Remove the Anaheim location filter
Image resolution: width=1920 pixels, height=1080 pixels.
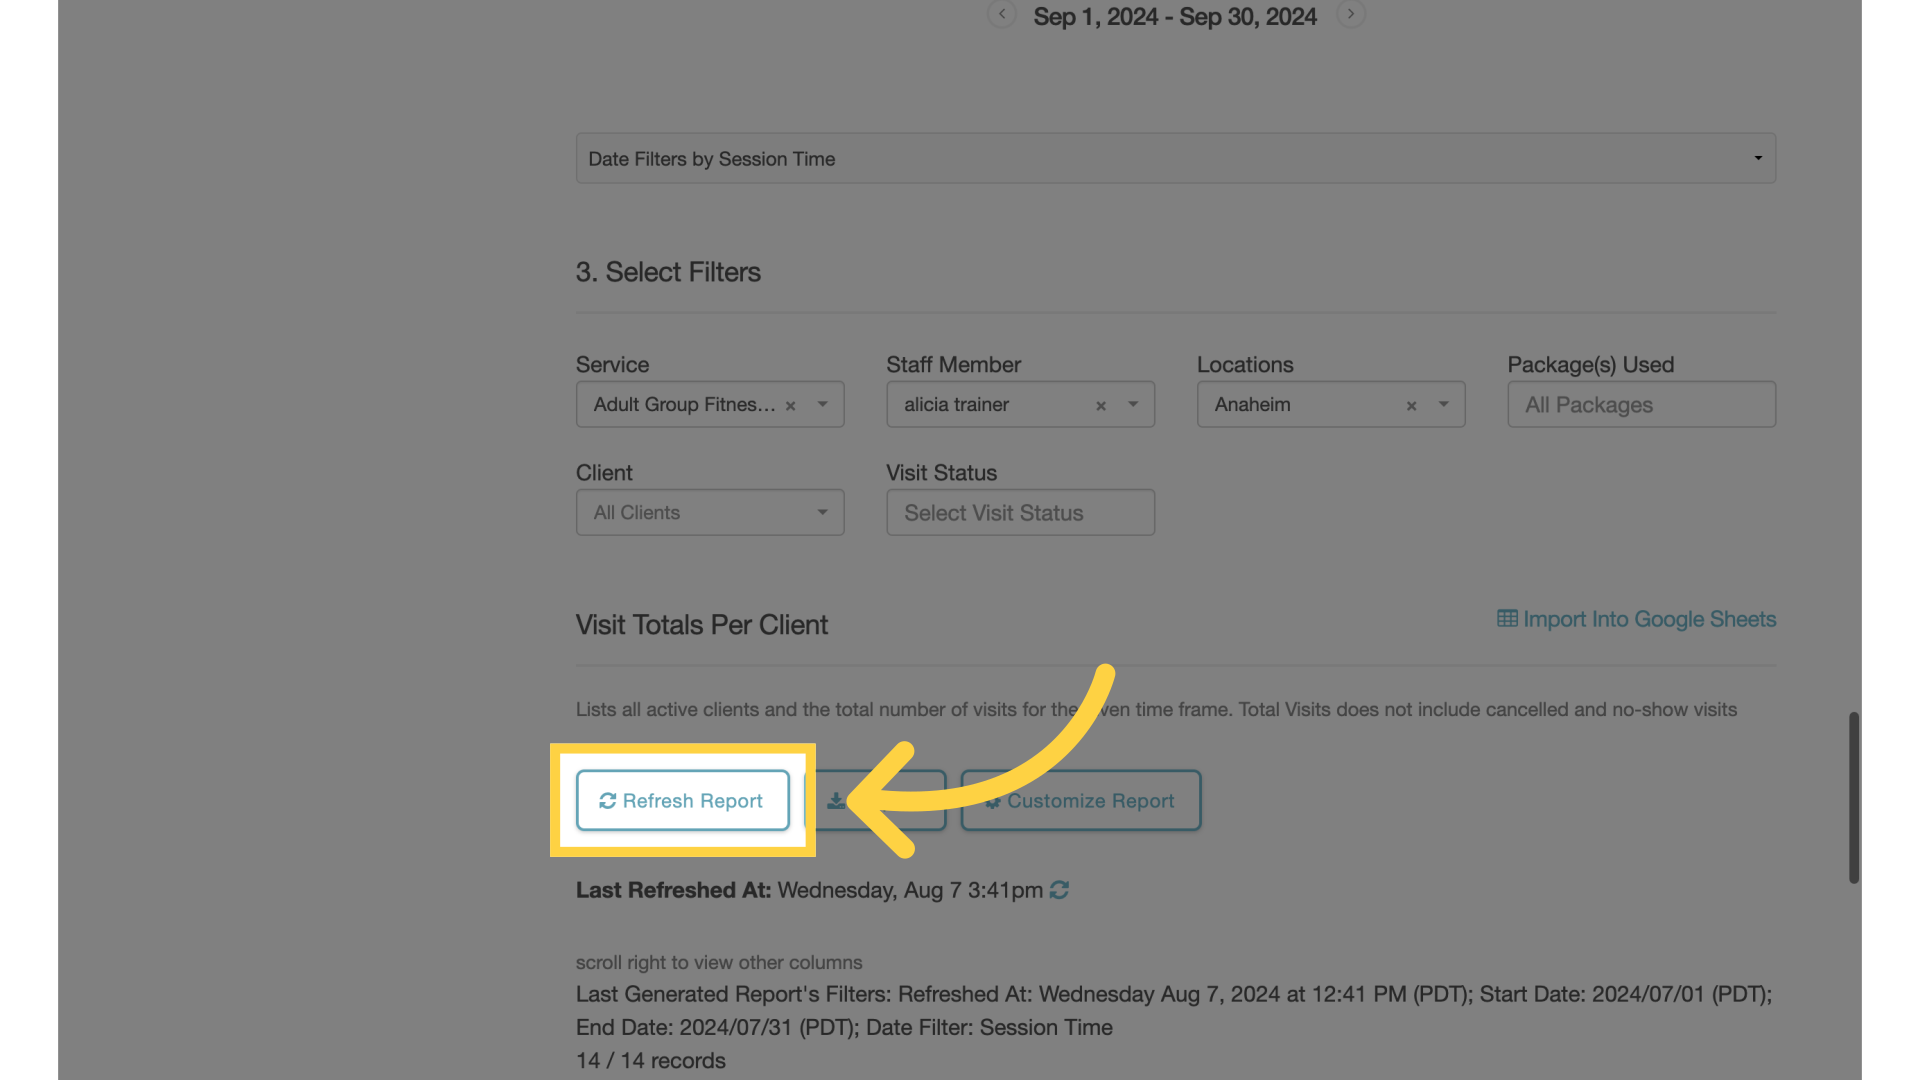[1411, 404]
